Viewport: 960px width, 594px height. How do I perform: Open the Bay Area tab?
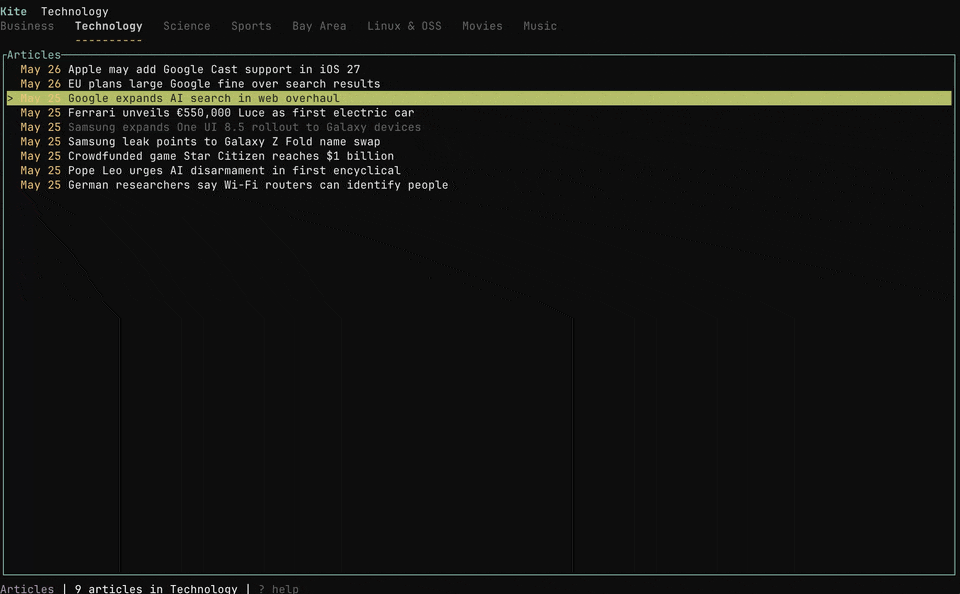(x=319, y=26)
